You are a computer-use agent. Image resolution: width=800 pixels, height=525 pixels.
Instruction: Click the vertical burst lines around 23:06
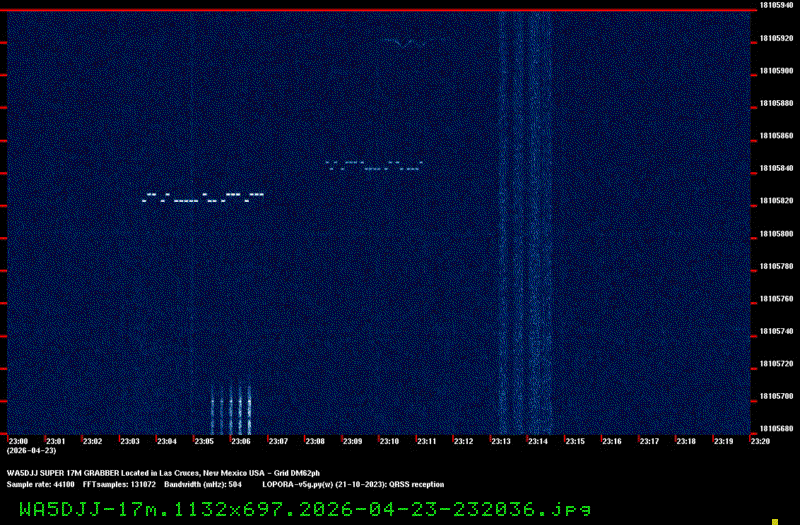click(231, 408)
